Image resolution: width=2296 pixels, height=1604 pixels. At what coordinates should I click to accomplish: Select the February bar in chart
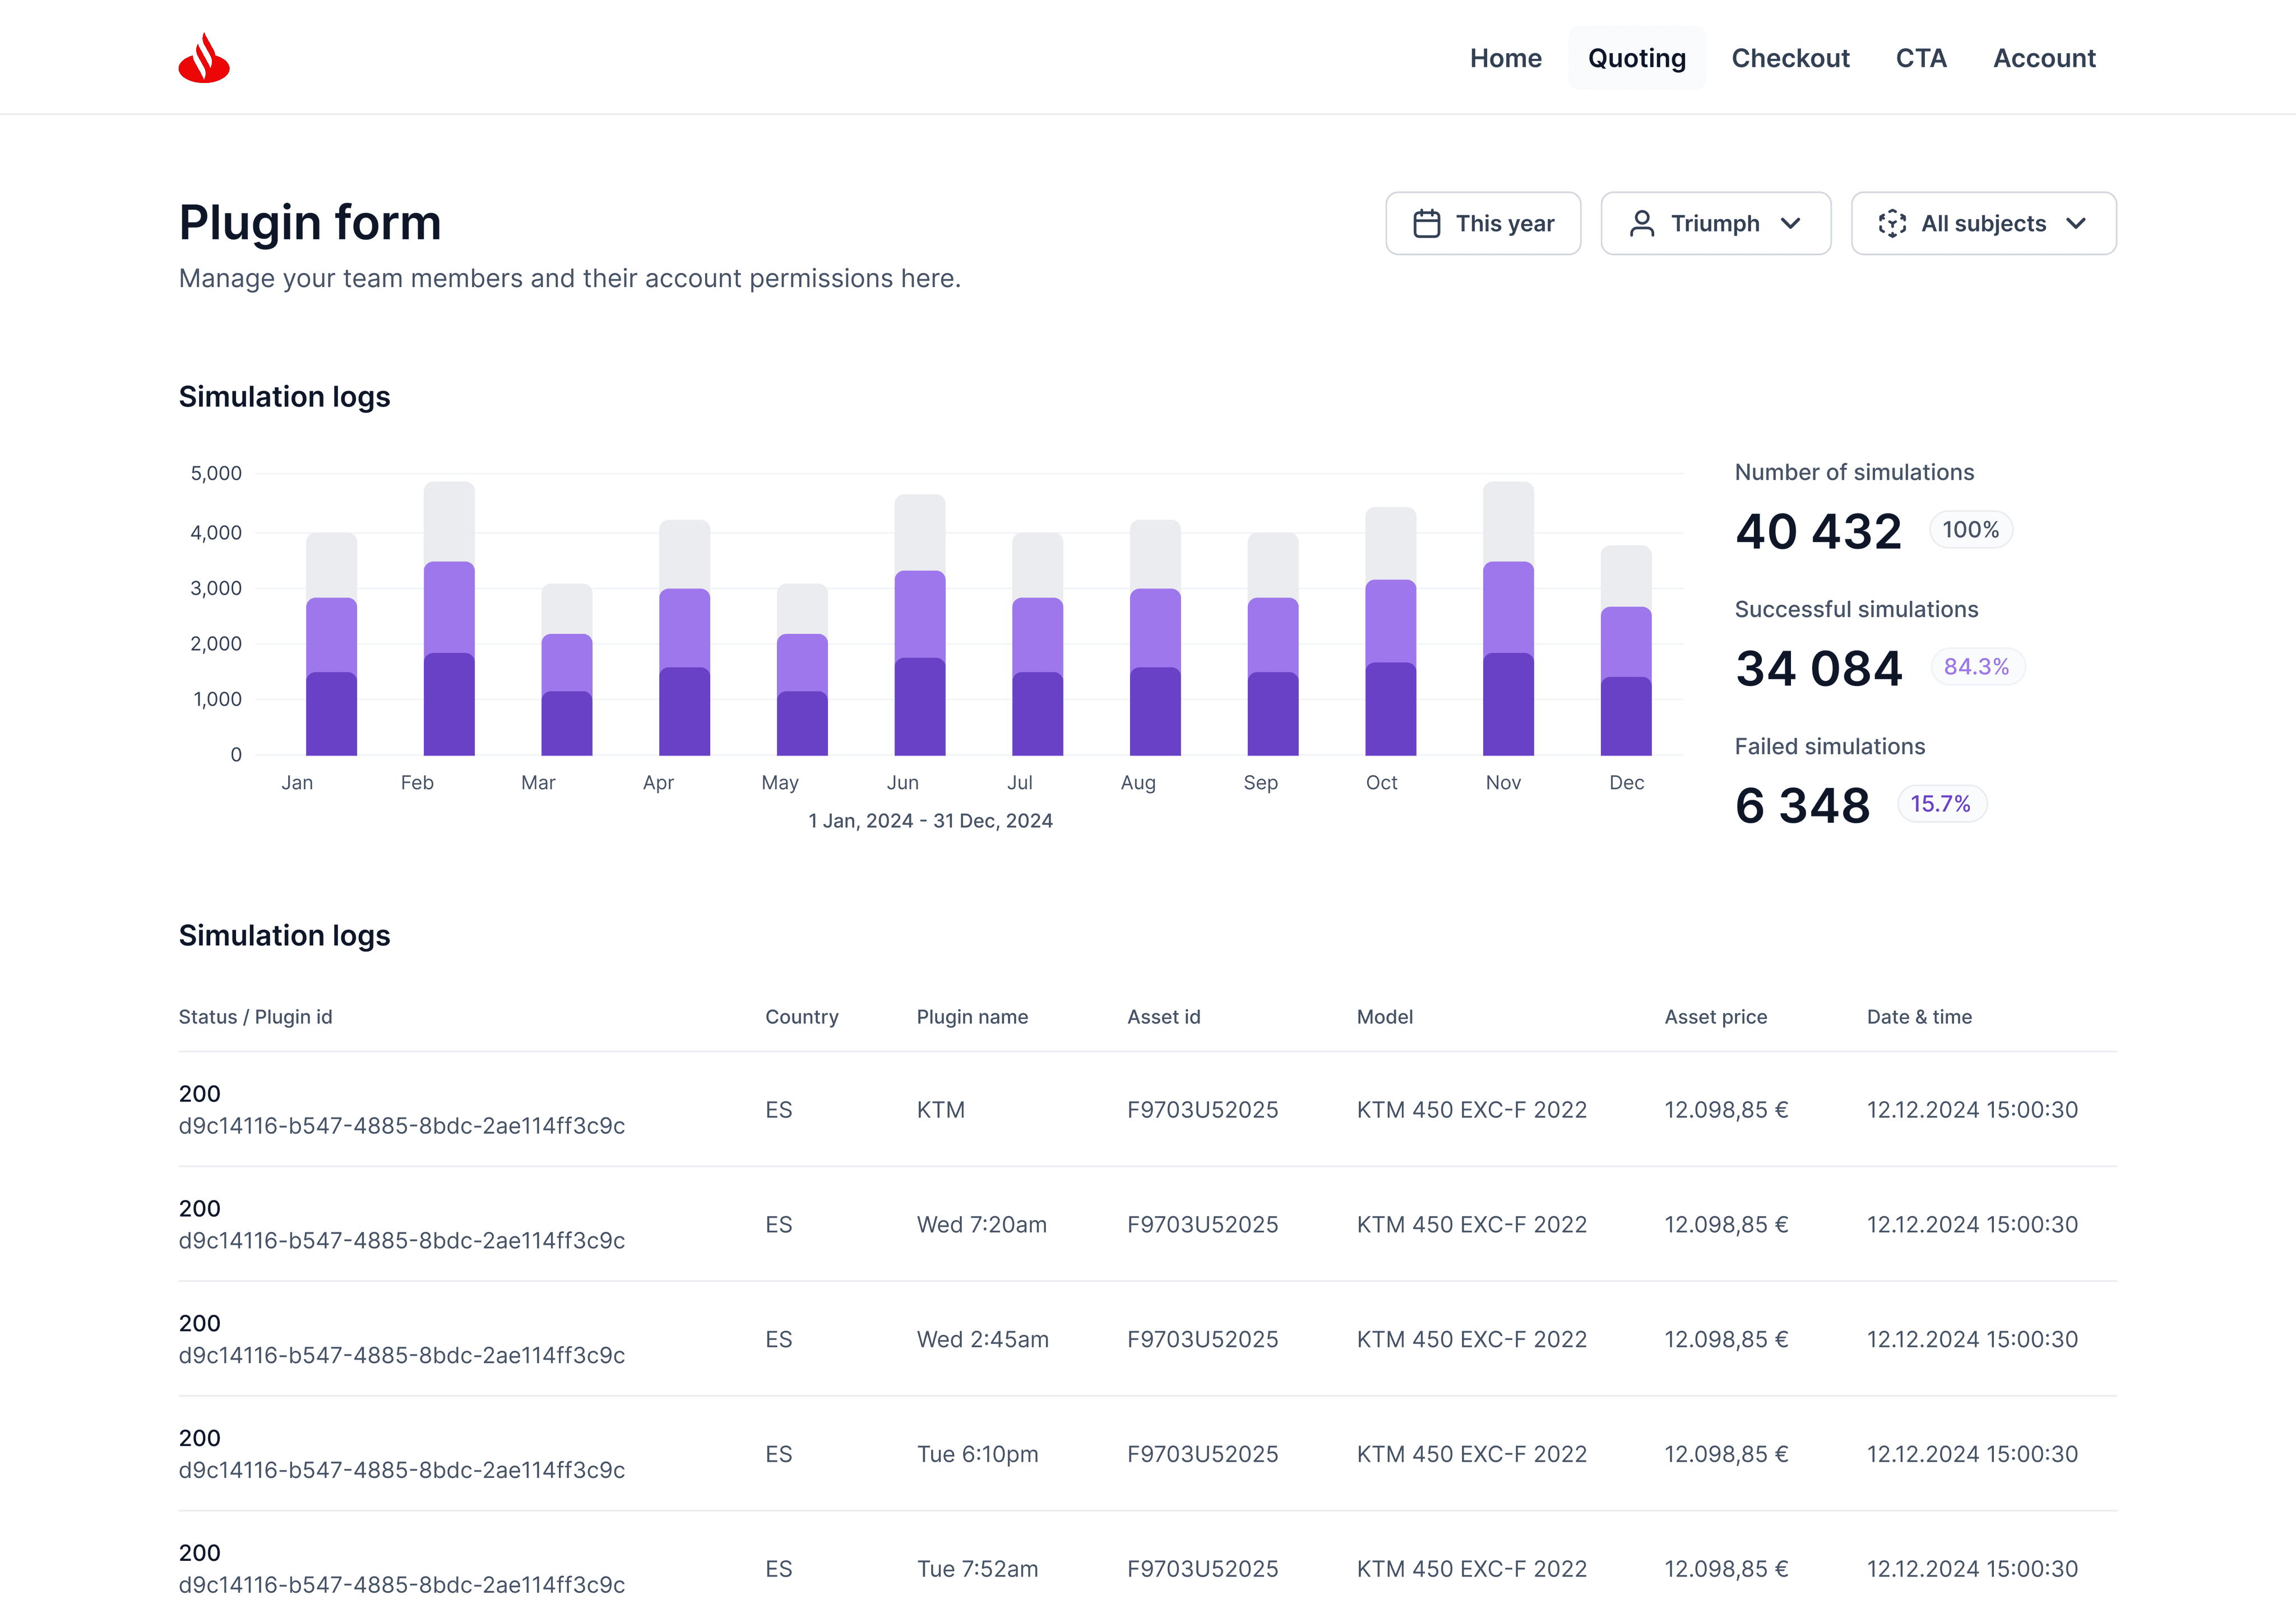(x=449, y=618)
